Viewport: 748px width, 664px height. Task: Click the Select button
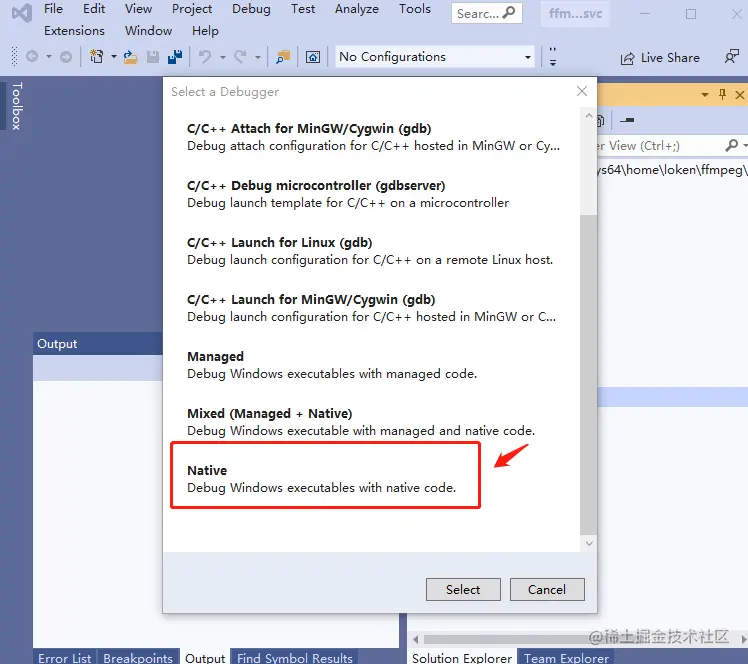[x=463, y=590]
